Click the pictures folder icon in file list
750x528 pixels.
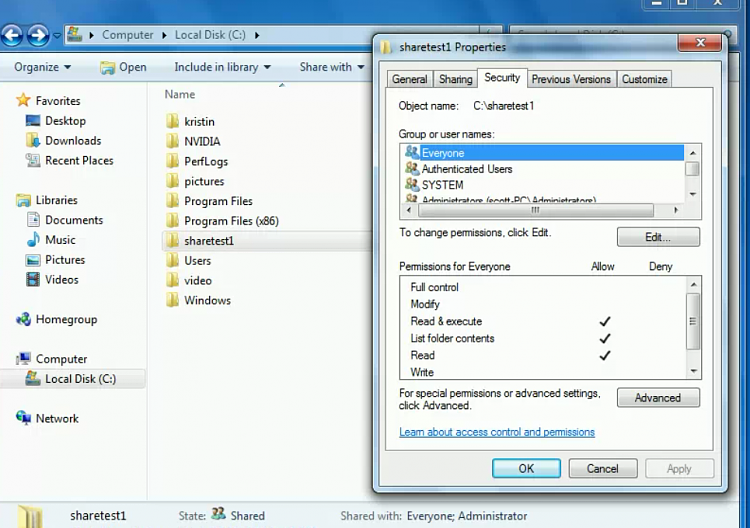point(172,181)
